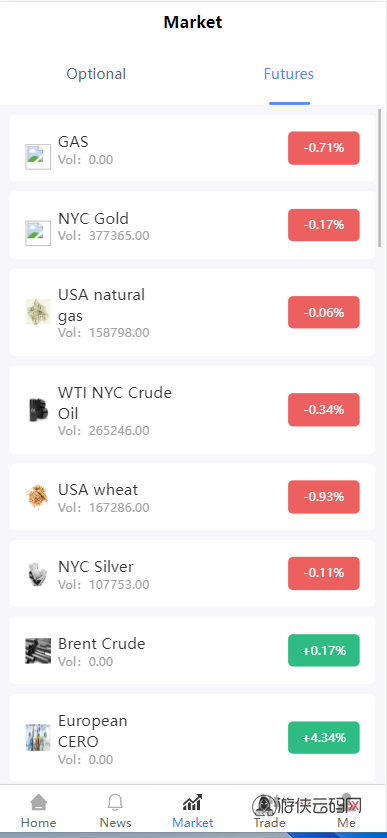
Task: Click Brent Crude +0.17% badge
Action: pos(324,650)
